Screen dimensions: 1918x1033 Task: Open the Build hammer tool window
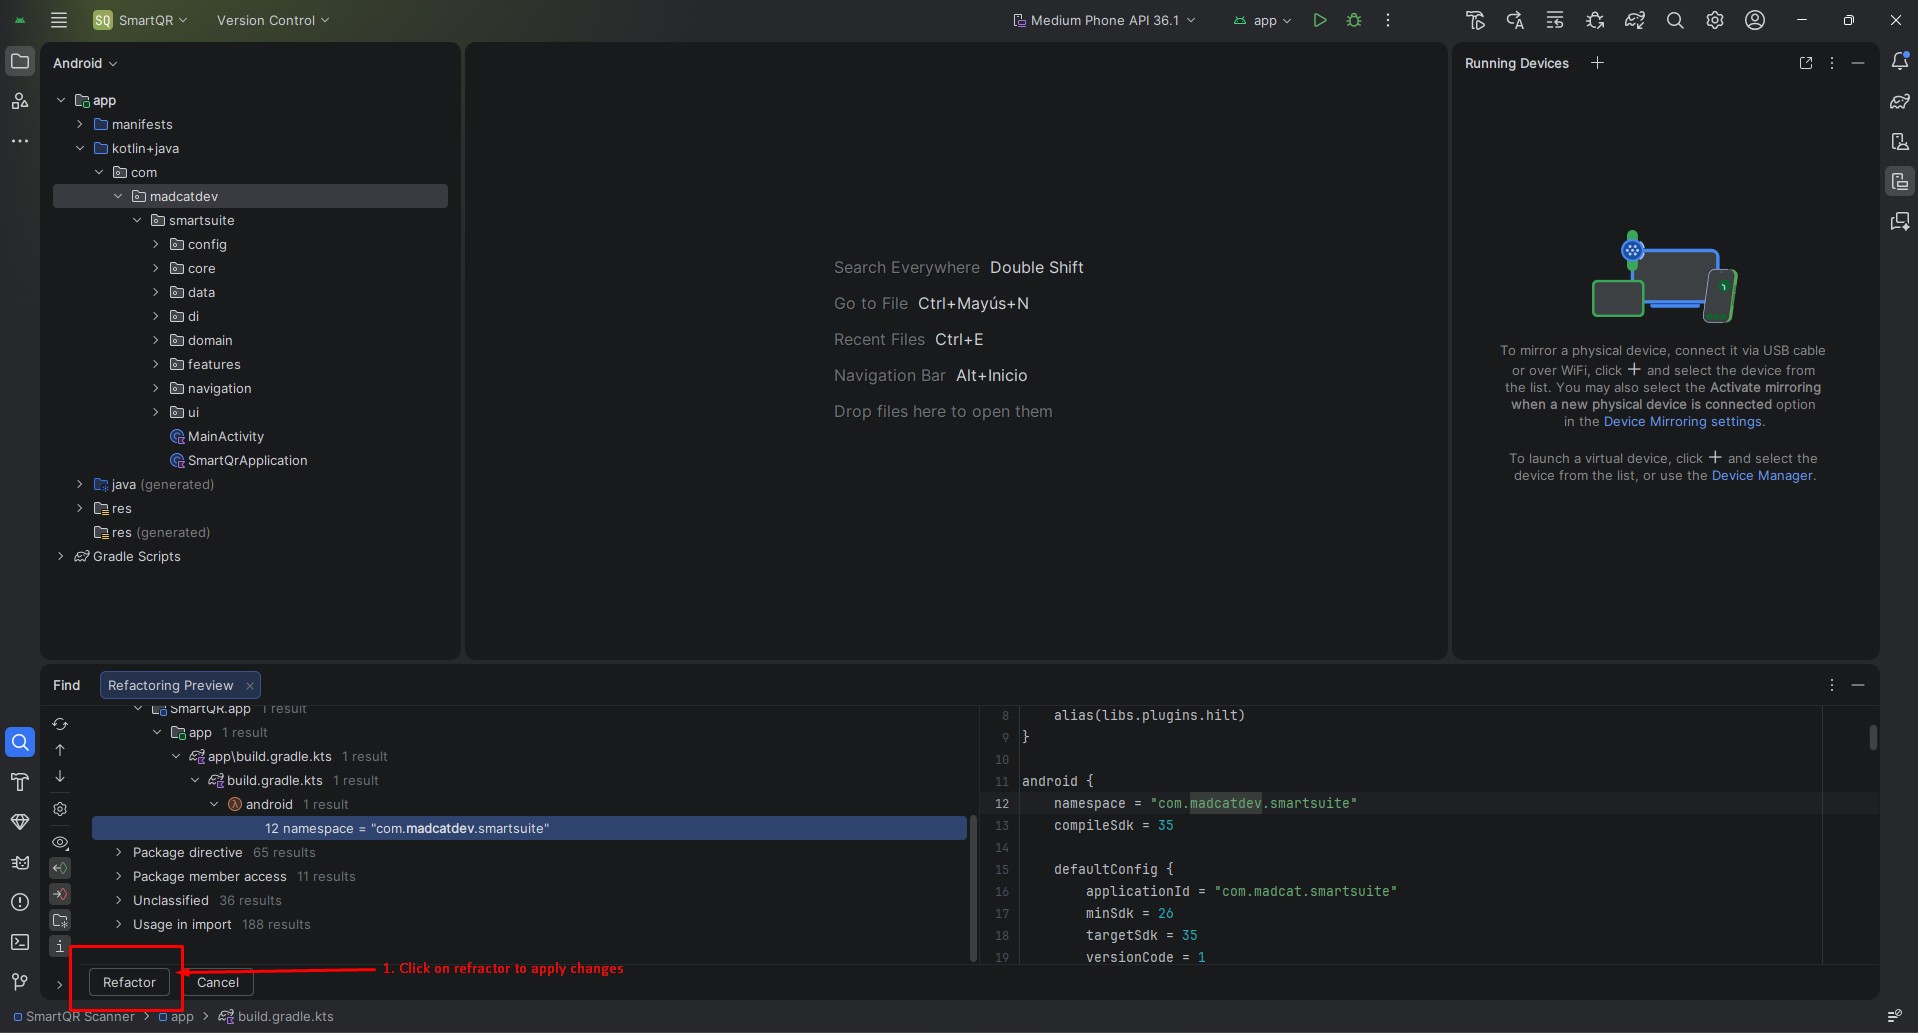20,781
